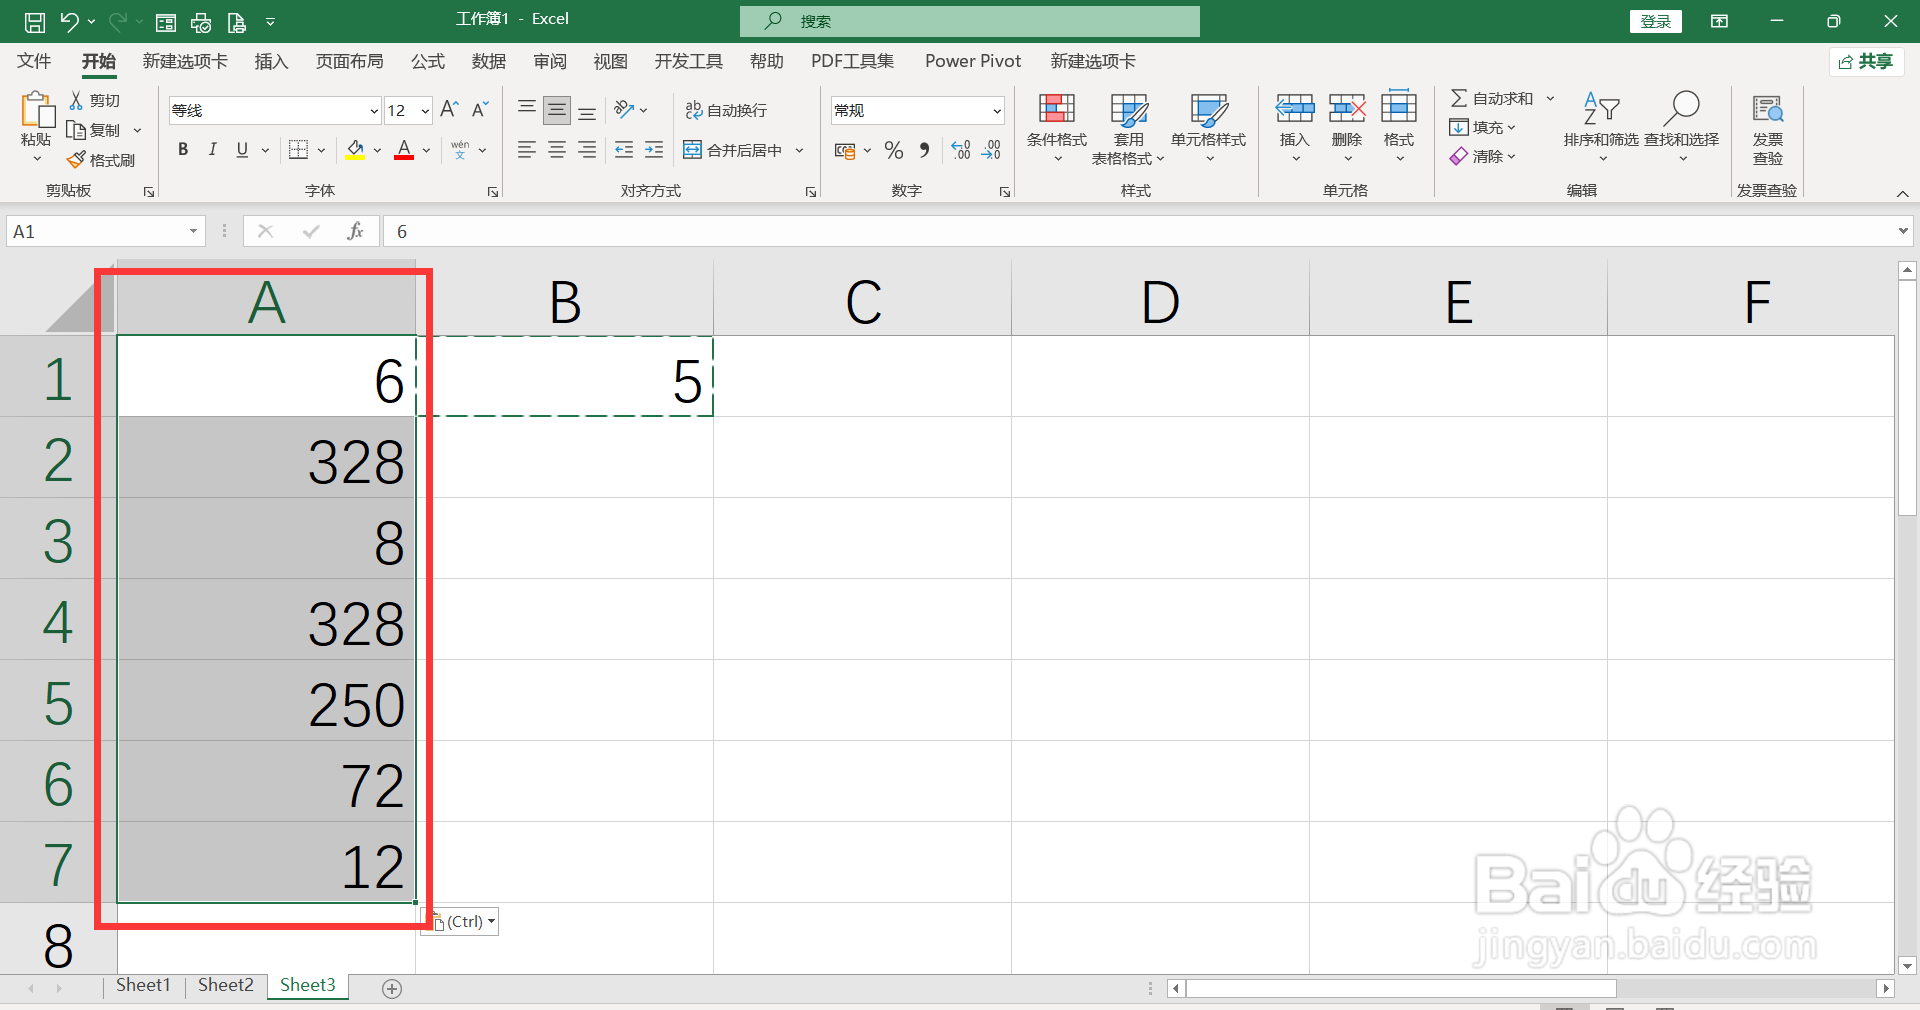This screenshot has height=1010, width=1920.
Task: Expand the formula bar
Action: [x=1902, y=231]
